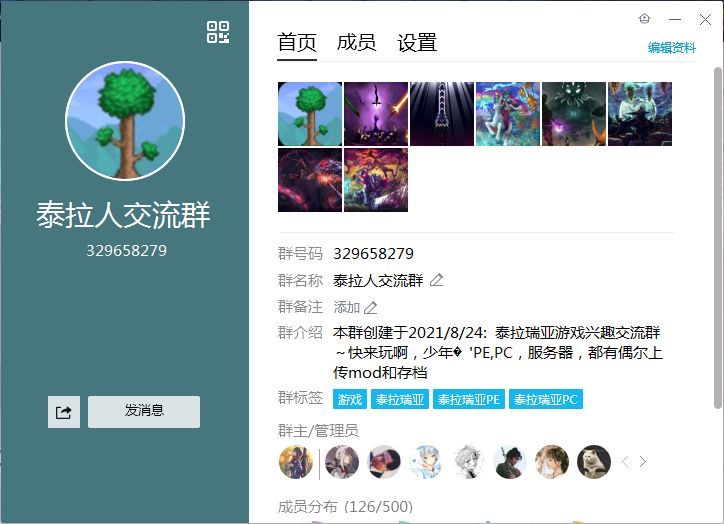Switch to the 首页 tab

click(x=297, y=42)
